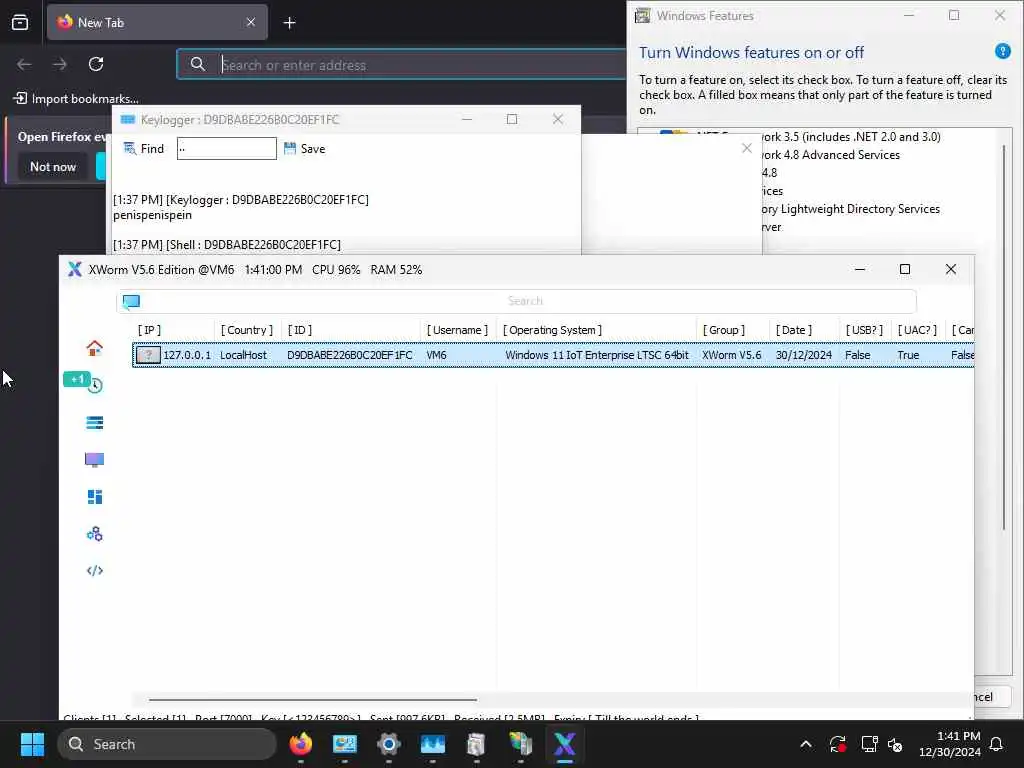Viewport: 1024px width, 768px height.
Task: Sort by the [ UAC? ] column header
Action: [x=917, y=330]
